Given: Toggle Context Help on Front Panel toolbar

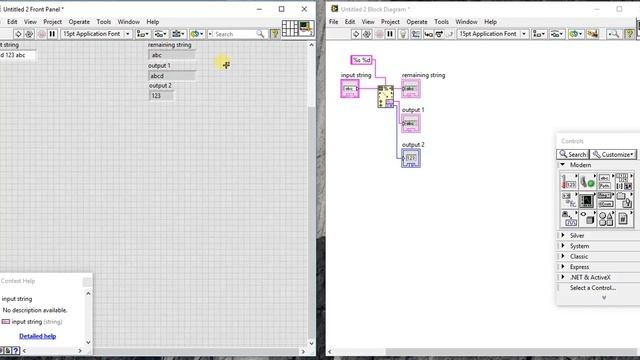Looking at the screenshot, I should pos(275,34).
